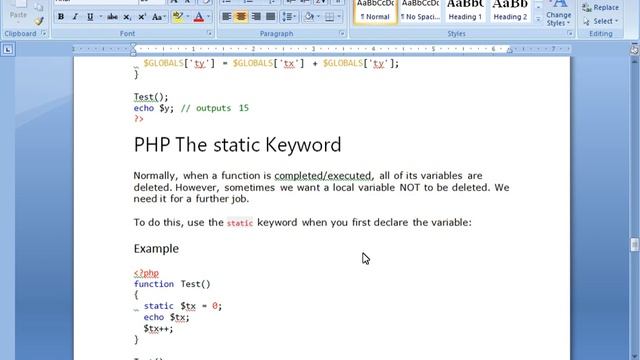Apply the Normal style

click(x=375, y=11)
